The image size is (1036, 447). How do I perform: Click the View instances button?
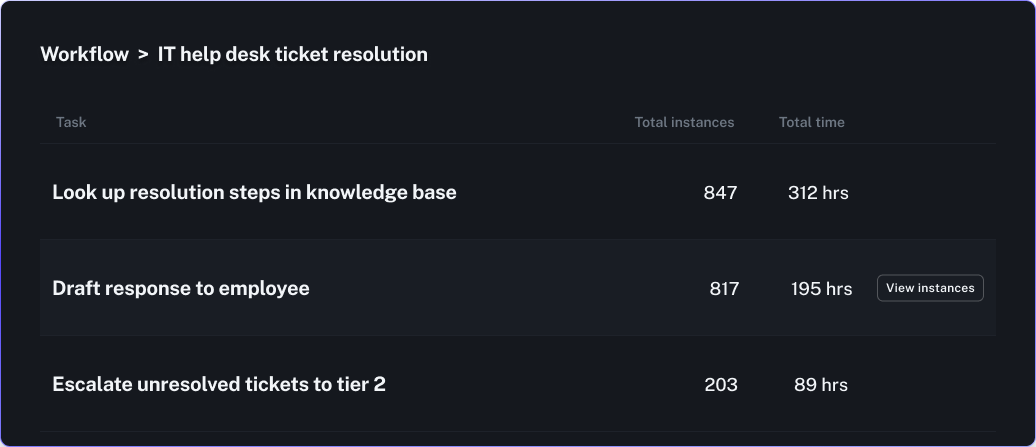tap(930, 288)
